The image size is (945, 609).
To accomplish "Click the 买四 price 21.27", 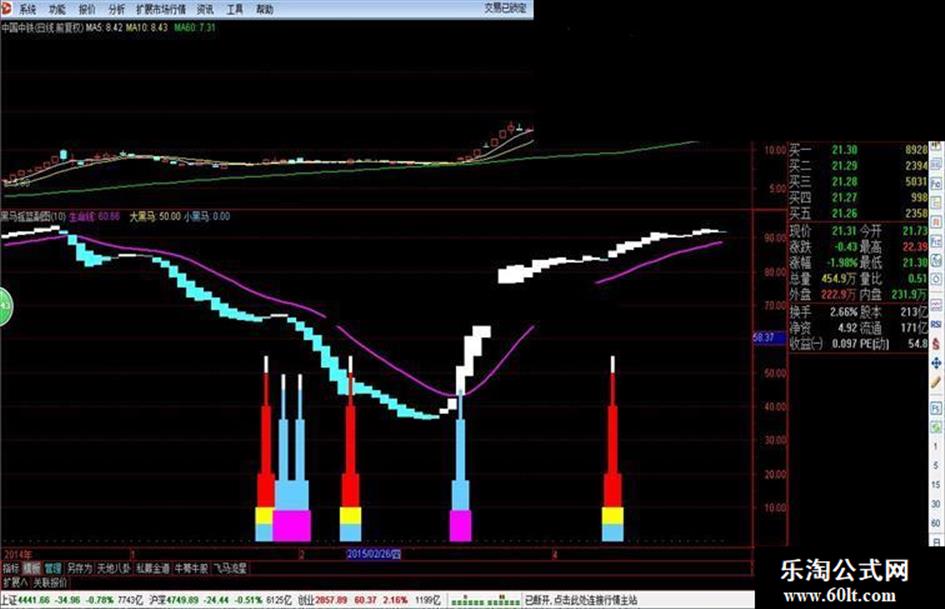I will tap(844, 198).
